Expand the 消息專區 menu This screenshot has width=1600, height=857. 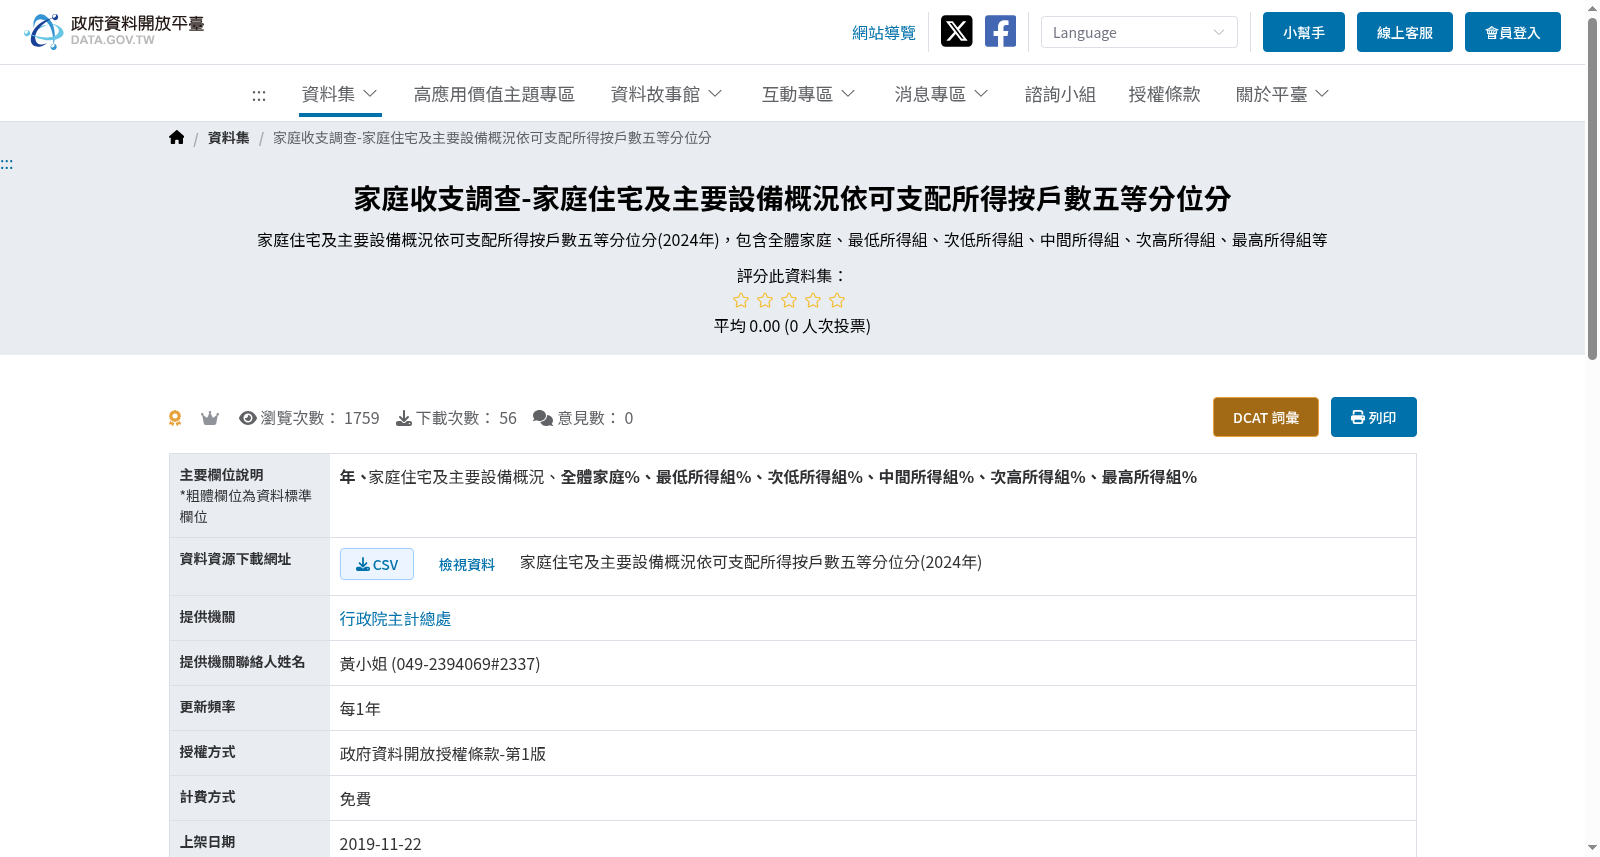click(941, 94)
